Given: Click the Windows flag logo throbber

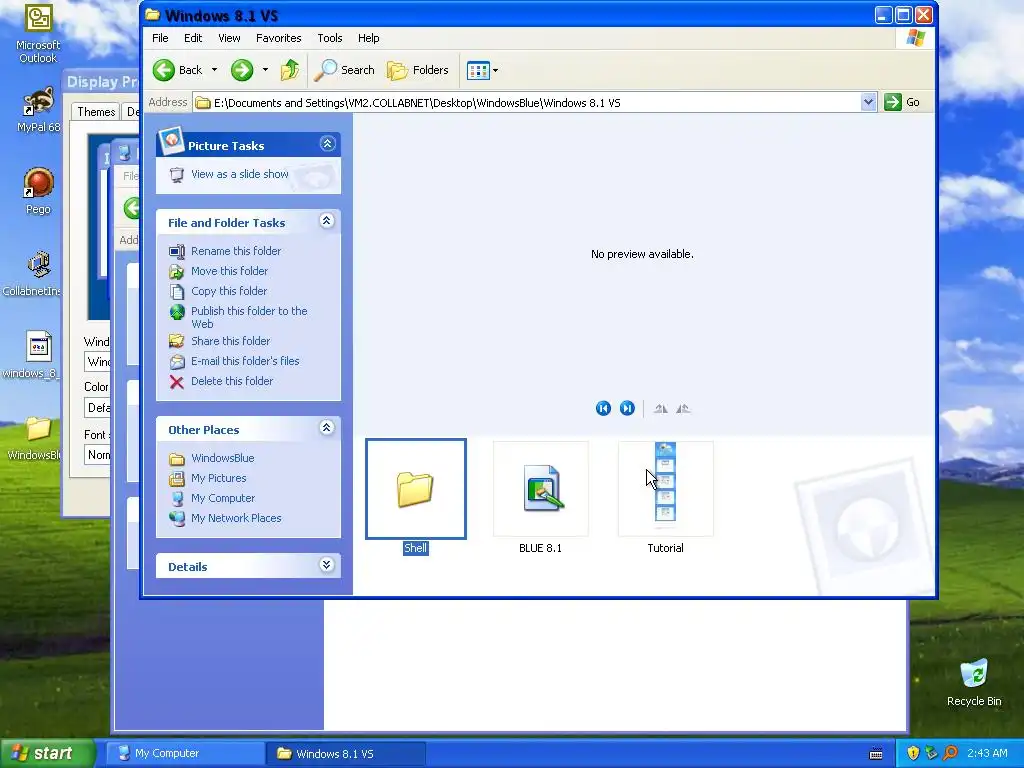Looking at the screenshot, I should click(915, 38).
